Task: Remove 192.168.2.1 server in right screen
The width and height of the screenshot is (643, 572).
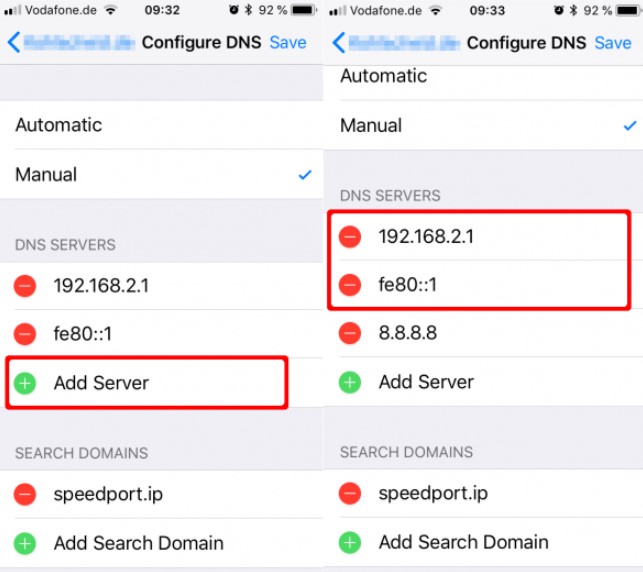Action: click(350, 237)
